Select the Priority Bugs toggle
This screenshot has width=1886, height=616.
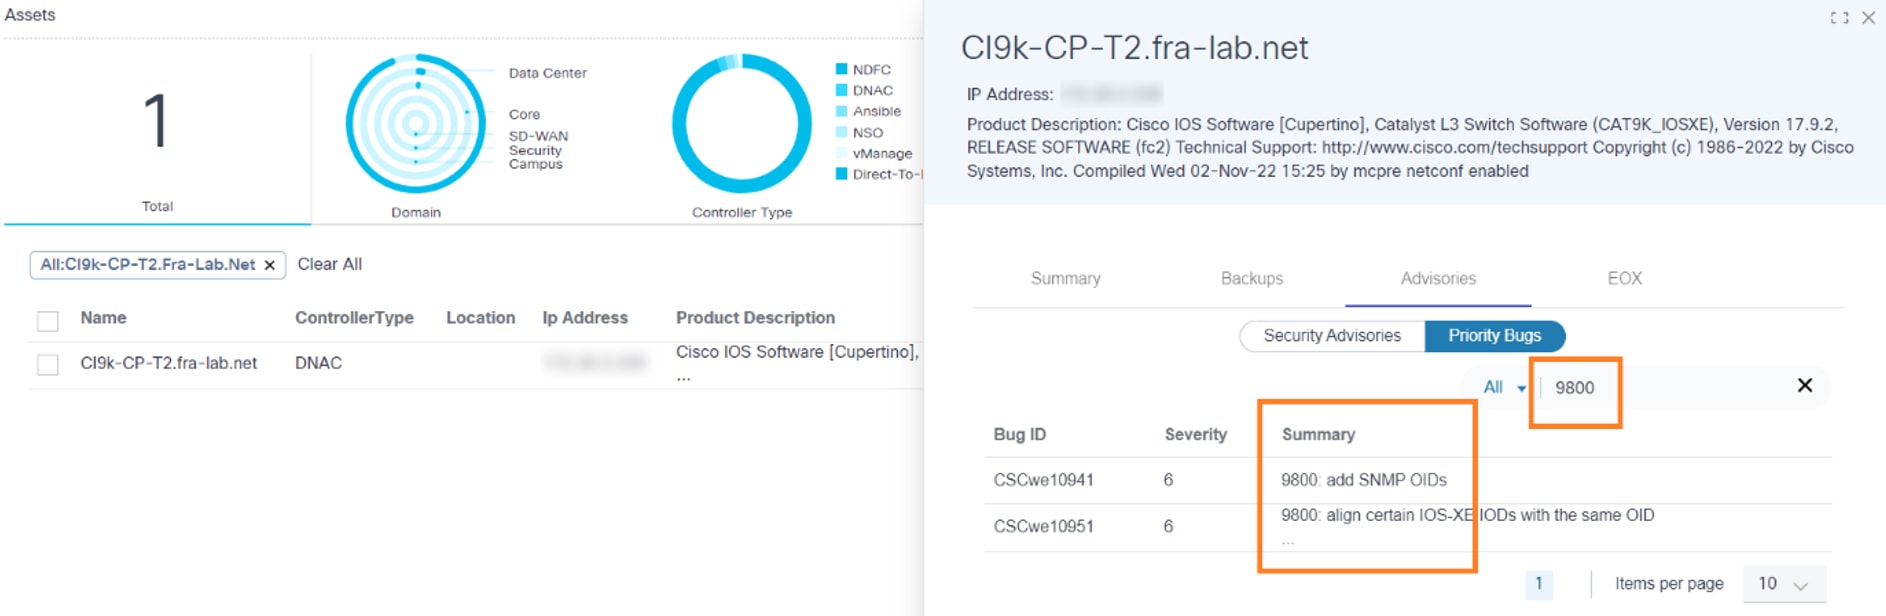[x=1494, y=336]
